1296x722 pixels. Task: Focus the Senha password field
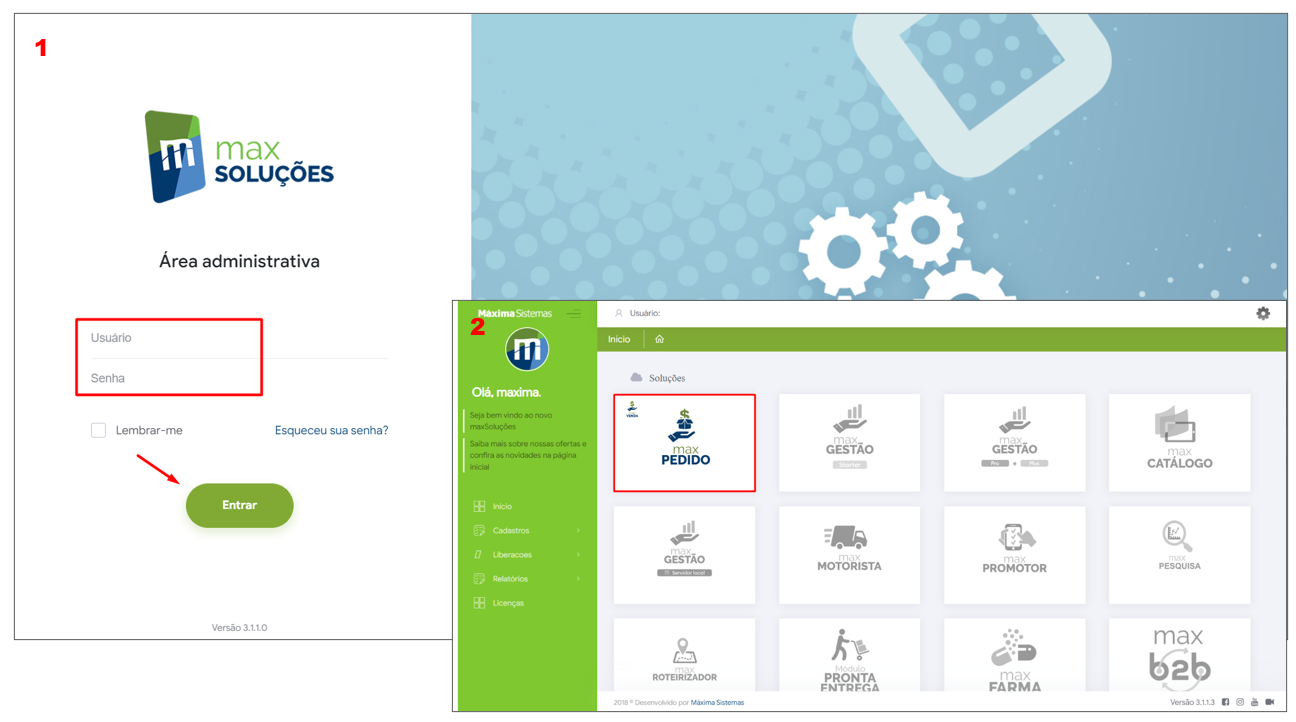pos(239,378)
